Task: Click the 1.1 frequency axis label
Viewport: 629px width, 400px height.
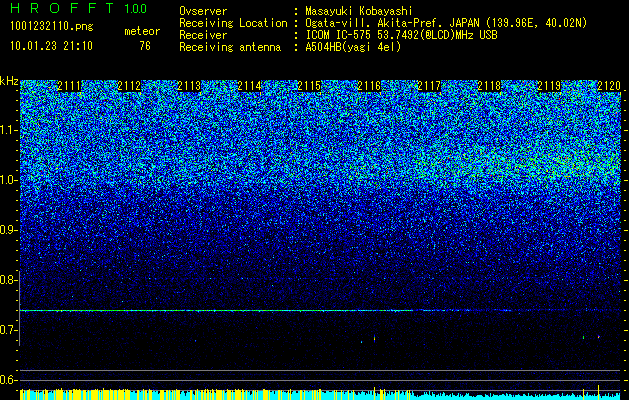Action: pyautogui.click(x=8, y=130)
